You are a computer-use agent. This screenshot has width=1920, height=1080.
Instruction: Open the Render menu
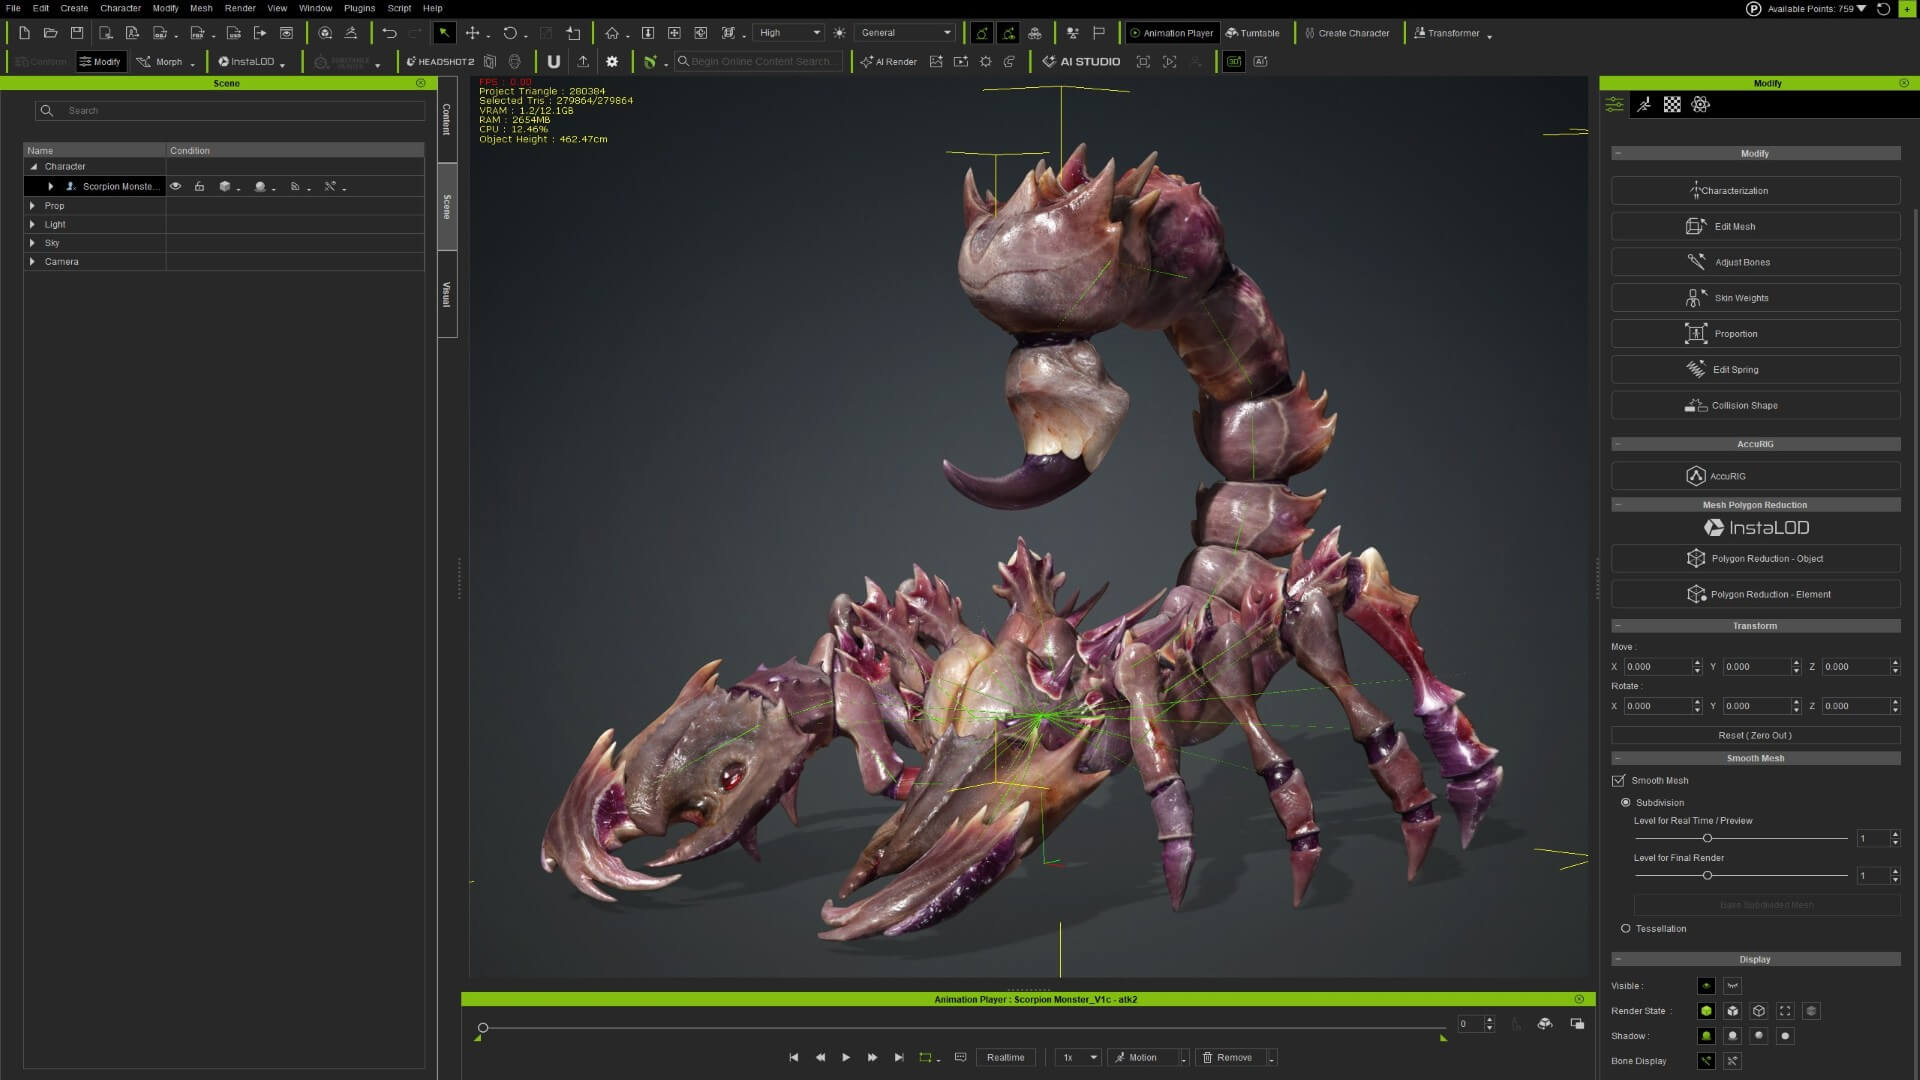click(x=240, y=8)
